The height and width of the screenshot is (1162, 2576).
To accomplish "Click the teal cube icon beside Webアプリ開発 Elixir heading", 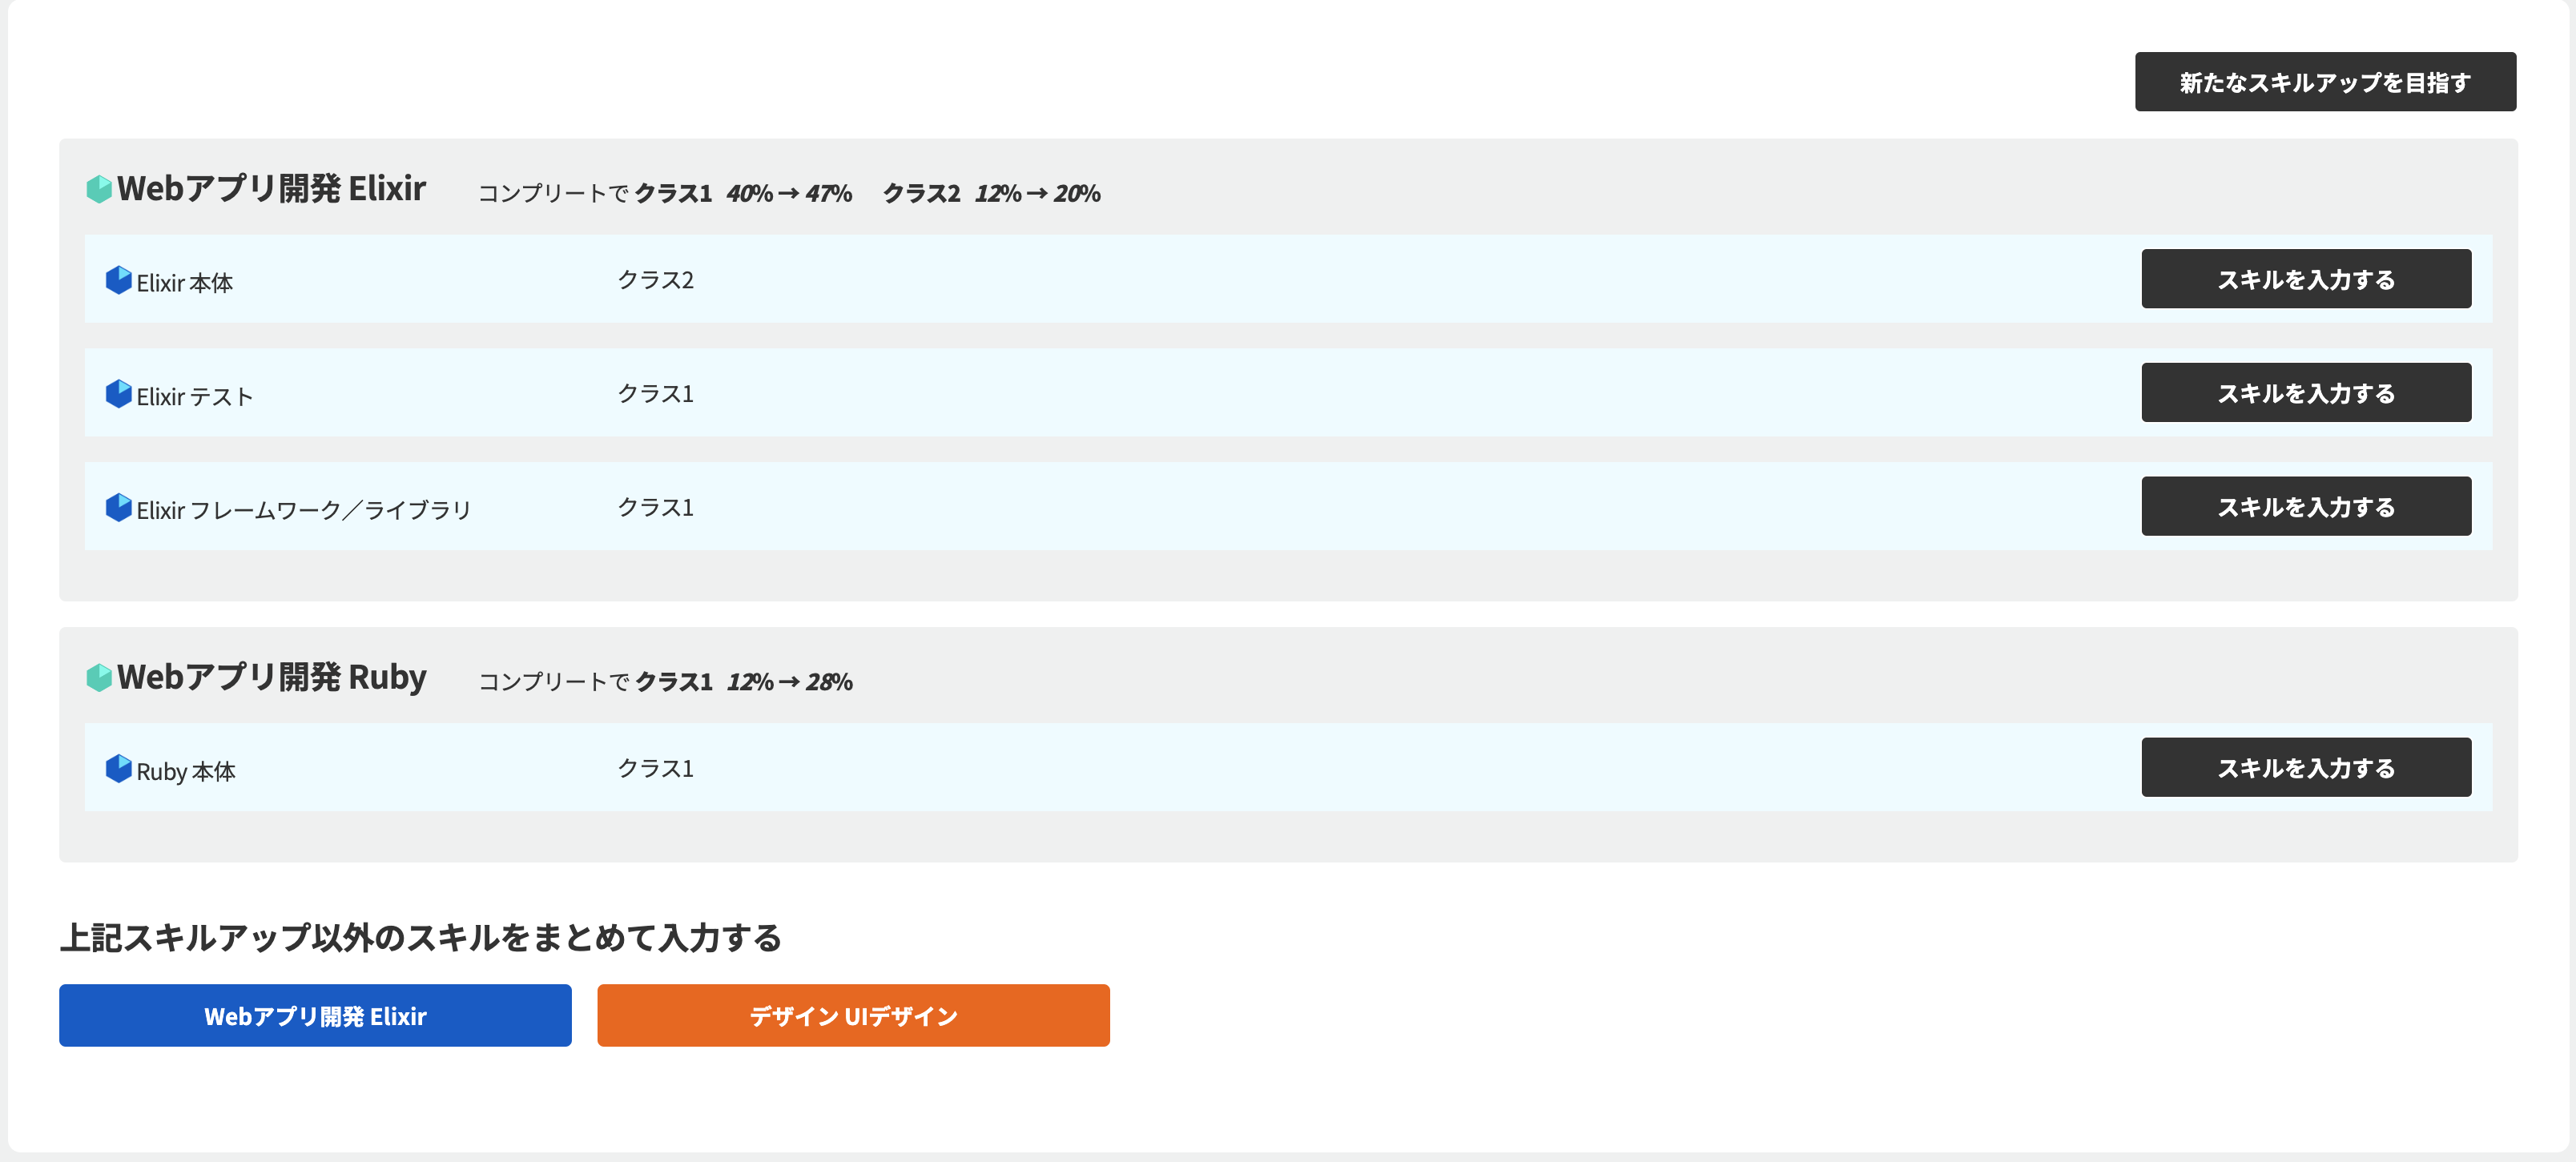I will 99,189.
